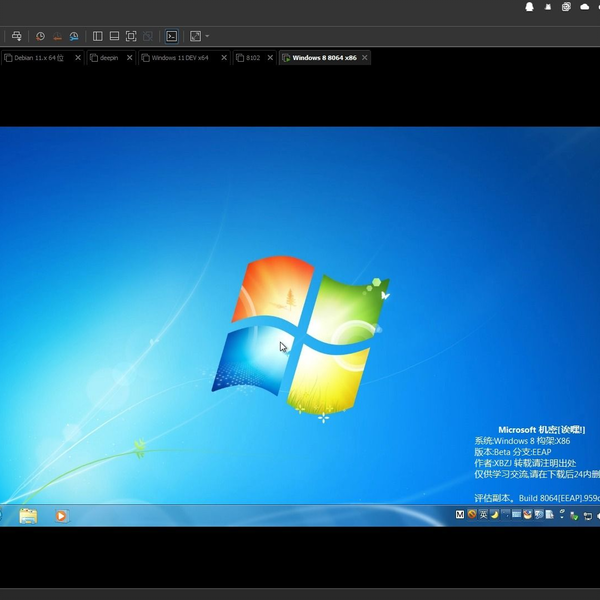The height and width of the screenshot is (600, 600).
Task: Click the Send Ctrl+Alt+Del toolbar icon
Action: coord(16,36)
